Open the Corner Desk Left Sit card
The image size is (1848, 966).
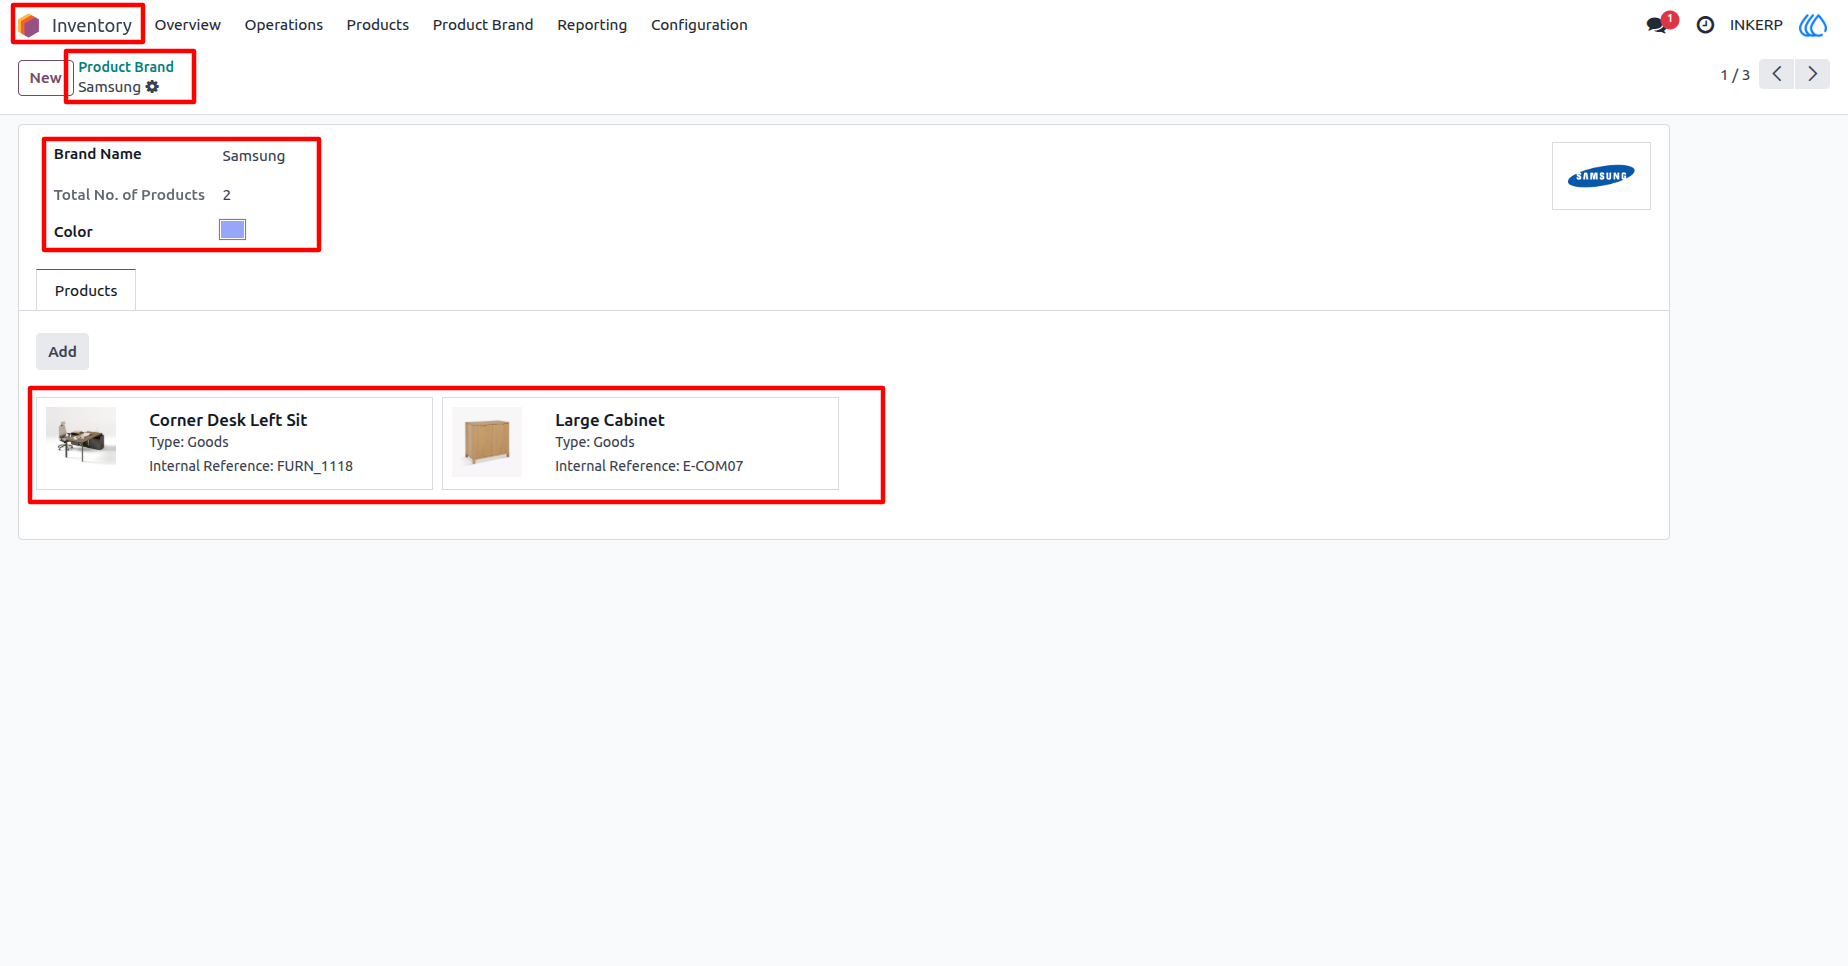click(x=234, y=443)
